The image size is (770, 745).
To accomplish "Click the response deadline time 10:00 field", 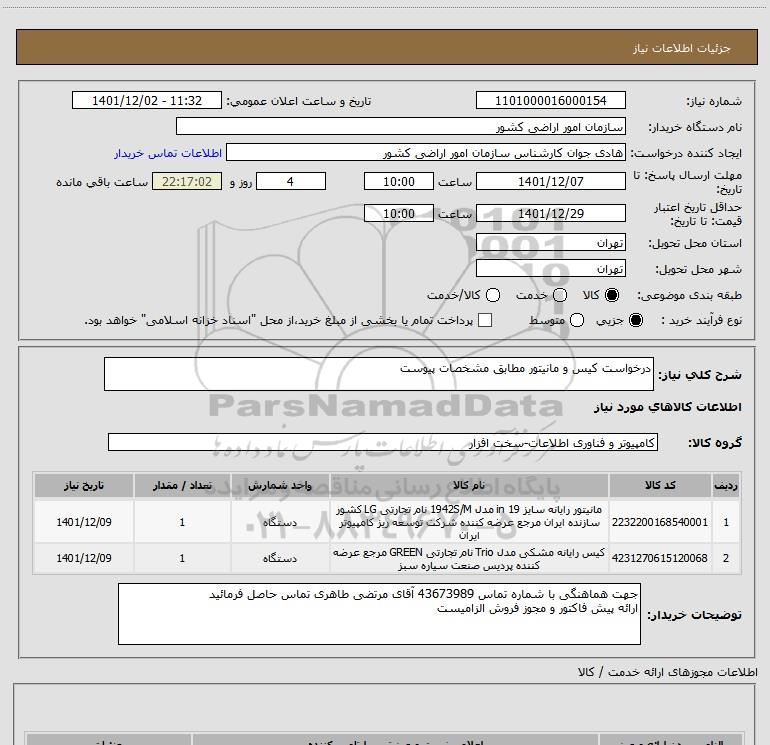I will pos(399,181).
